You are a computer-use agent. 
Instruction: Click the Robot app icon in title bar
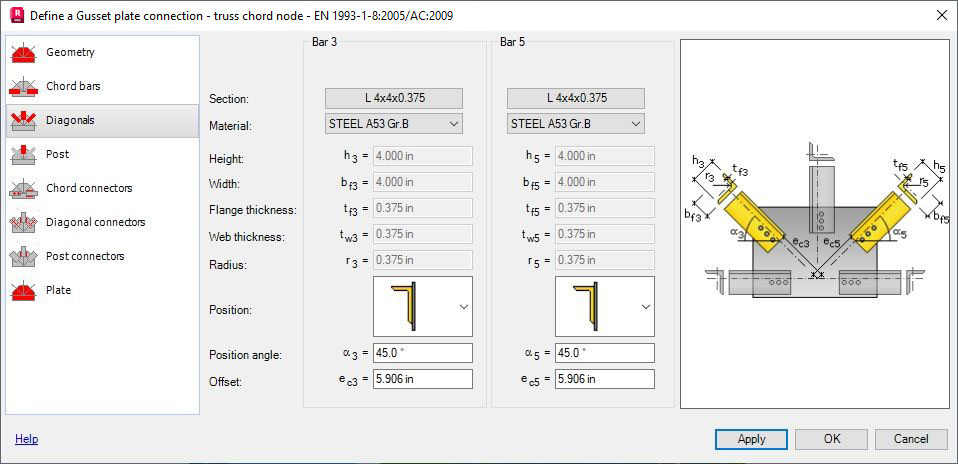pos(18,15)
